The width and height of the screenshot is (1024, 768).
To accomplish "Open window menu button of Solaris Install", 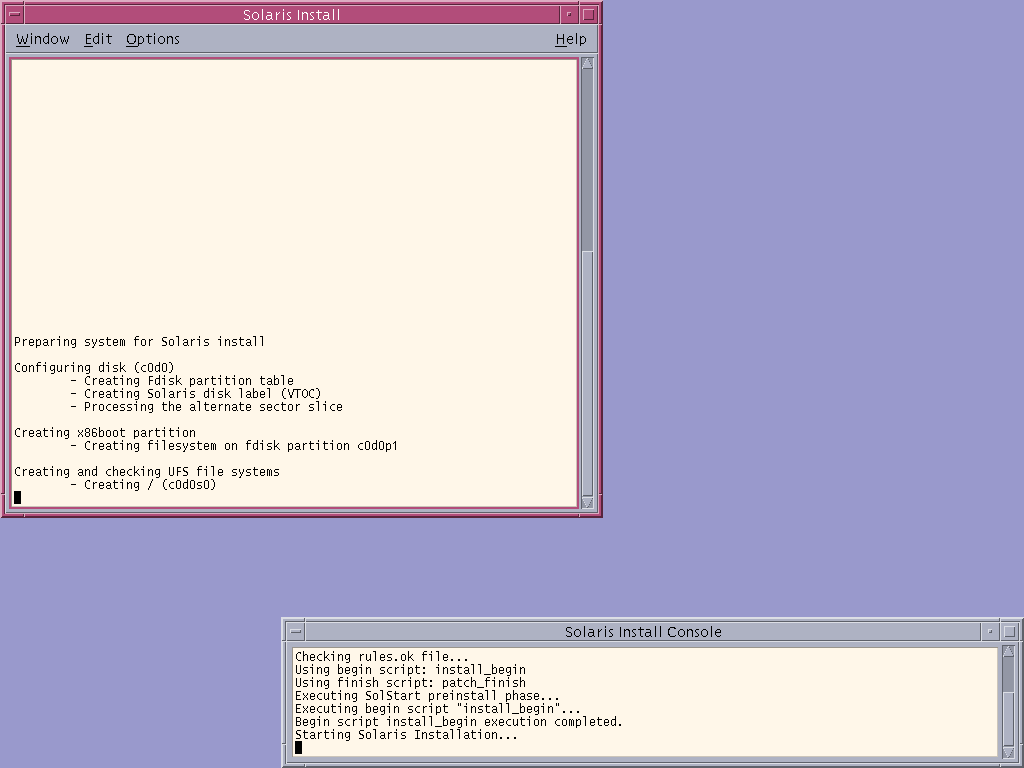I will tap(14, 14).
